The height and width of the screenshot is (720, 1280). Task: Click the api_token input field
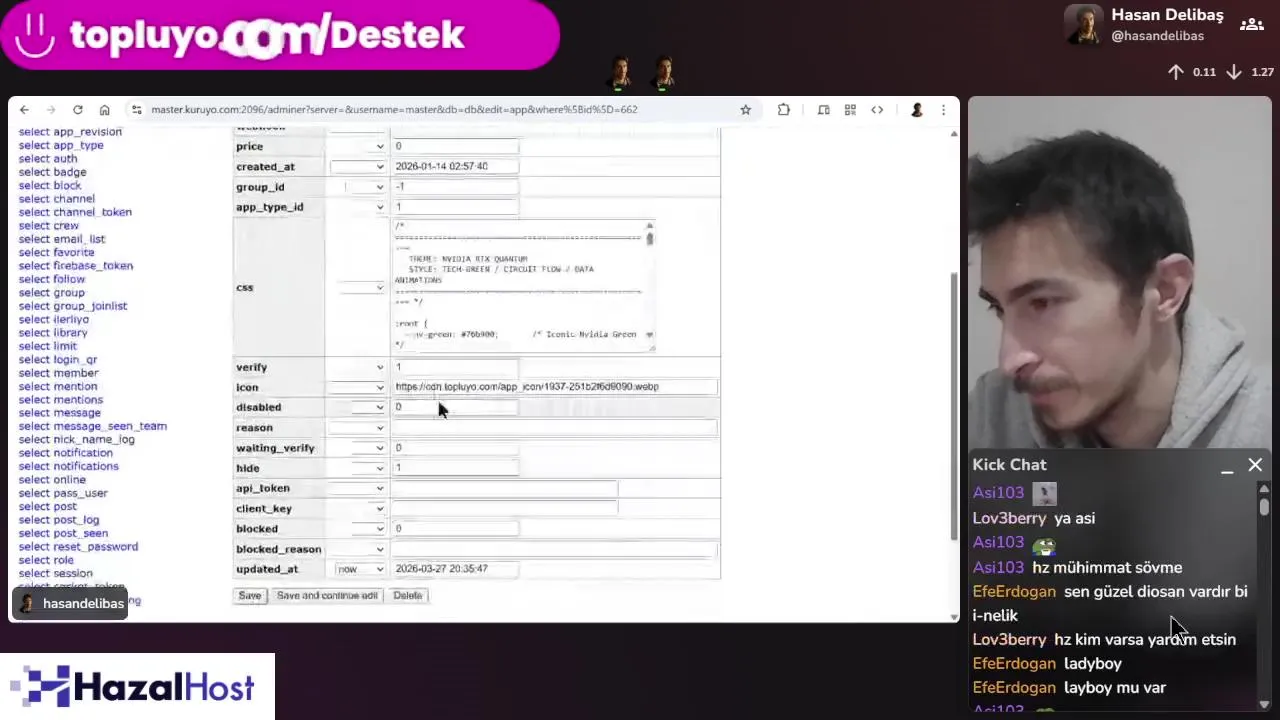(505, 489)
